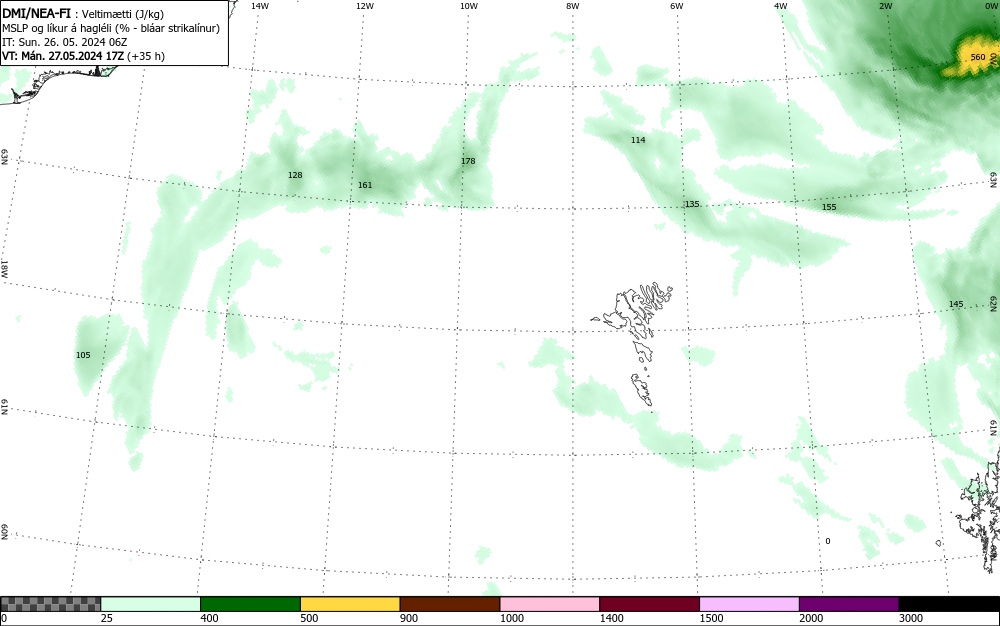Click the 12W longitude label
This screenshot has width=1000, height=626.
365,6
